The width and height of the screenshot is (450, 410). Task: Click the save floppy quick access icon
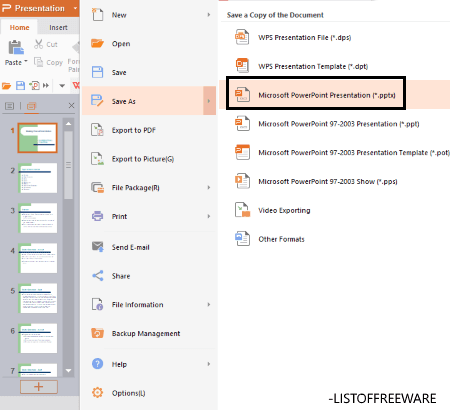(21, 86)
